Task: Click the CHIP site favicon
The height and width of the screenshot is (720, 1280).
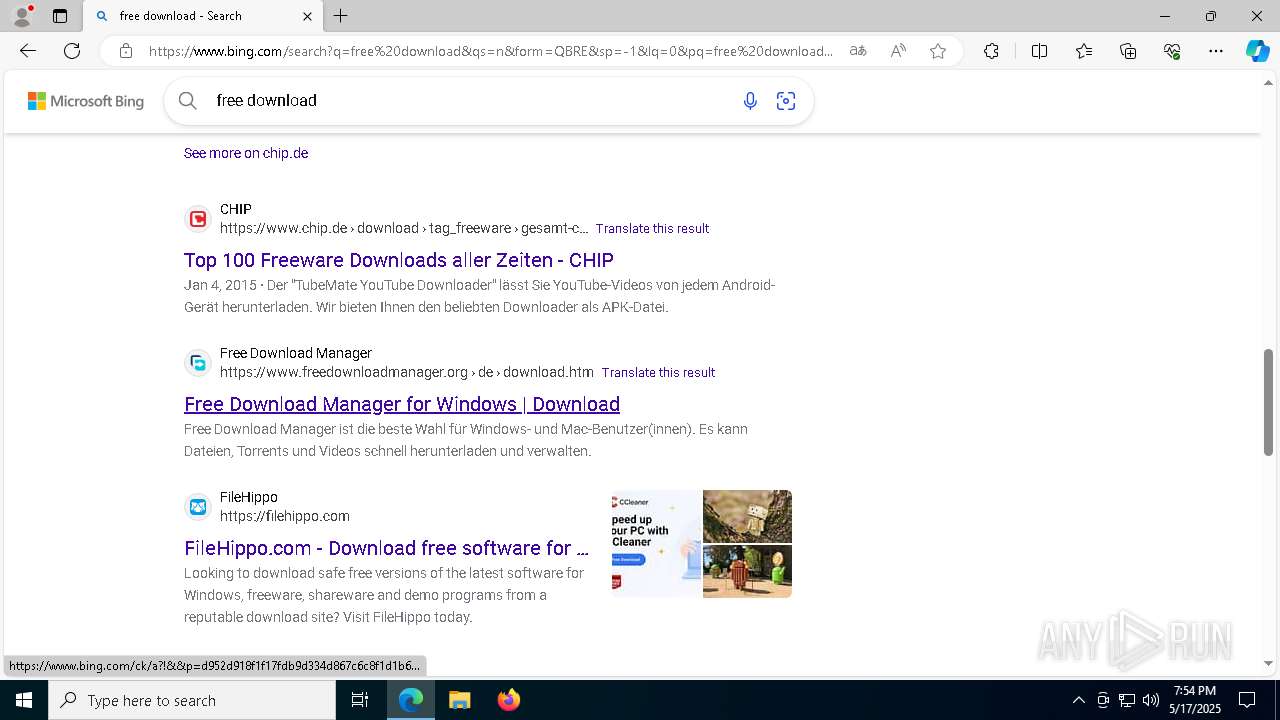Action: click(198, 218)
